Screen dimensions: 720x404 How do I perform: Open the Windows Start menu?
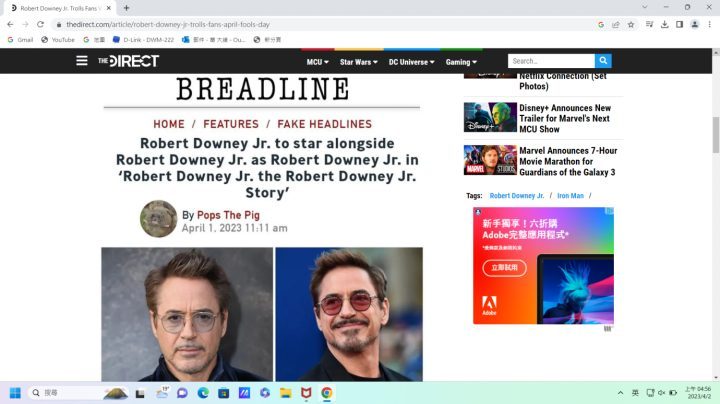point(16,393)
